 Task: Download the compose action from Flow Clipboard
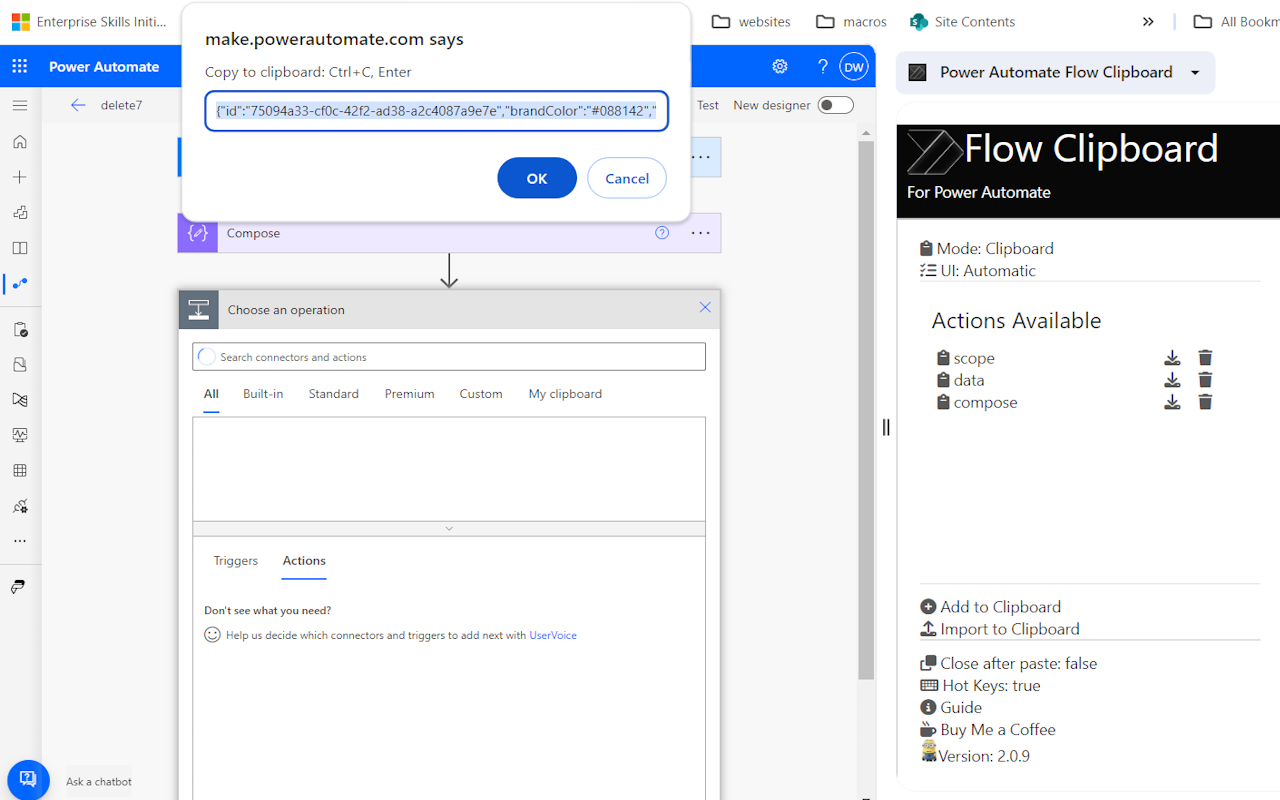point(1172,401)
